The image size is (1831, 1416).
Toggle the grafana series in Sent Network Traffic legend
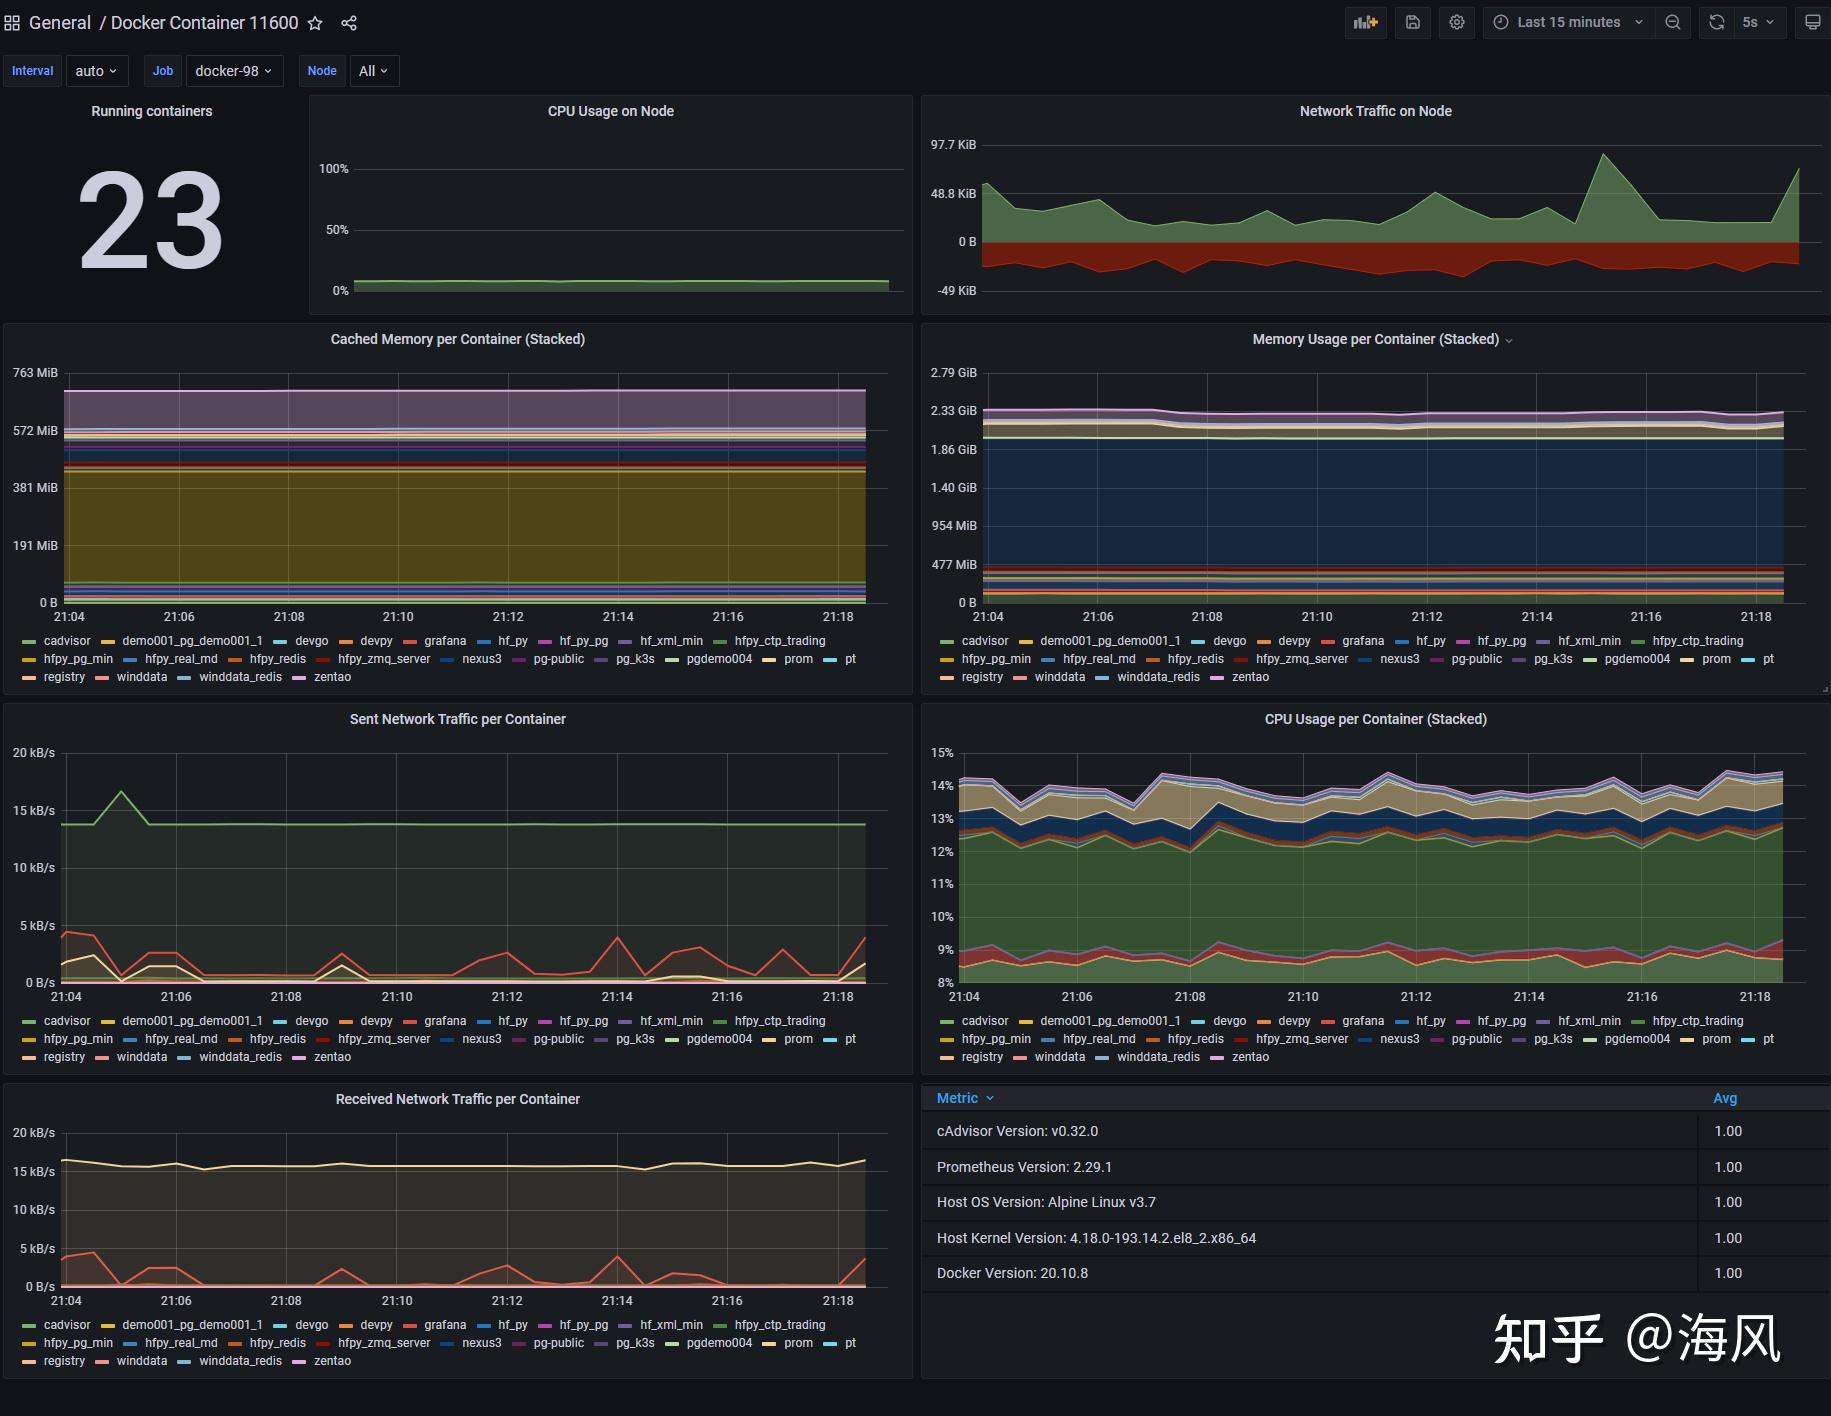coord(445,1020)
